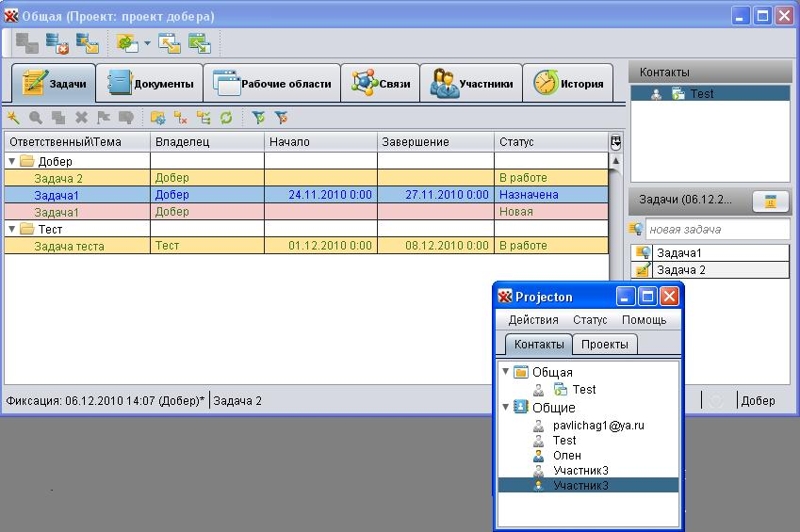Sort by the Владелец column header
This screenshot has width=800, height=532.
[x=207, y=142]
